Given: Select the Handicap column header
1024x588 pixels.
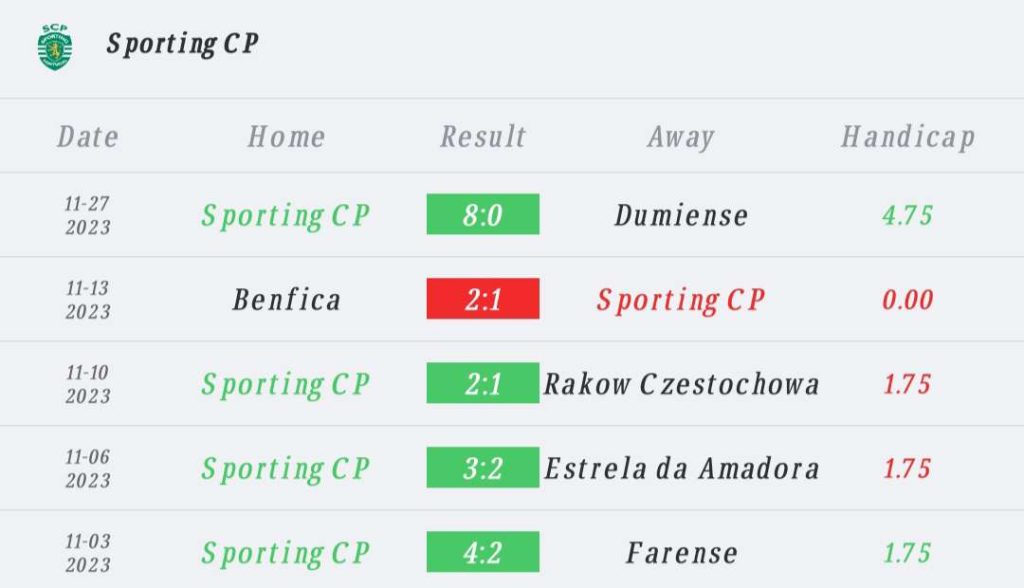Looking at the screenshot, I should click(908, 137).
